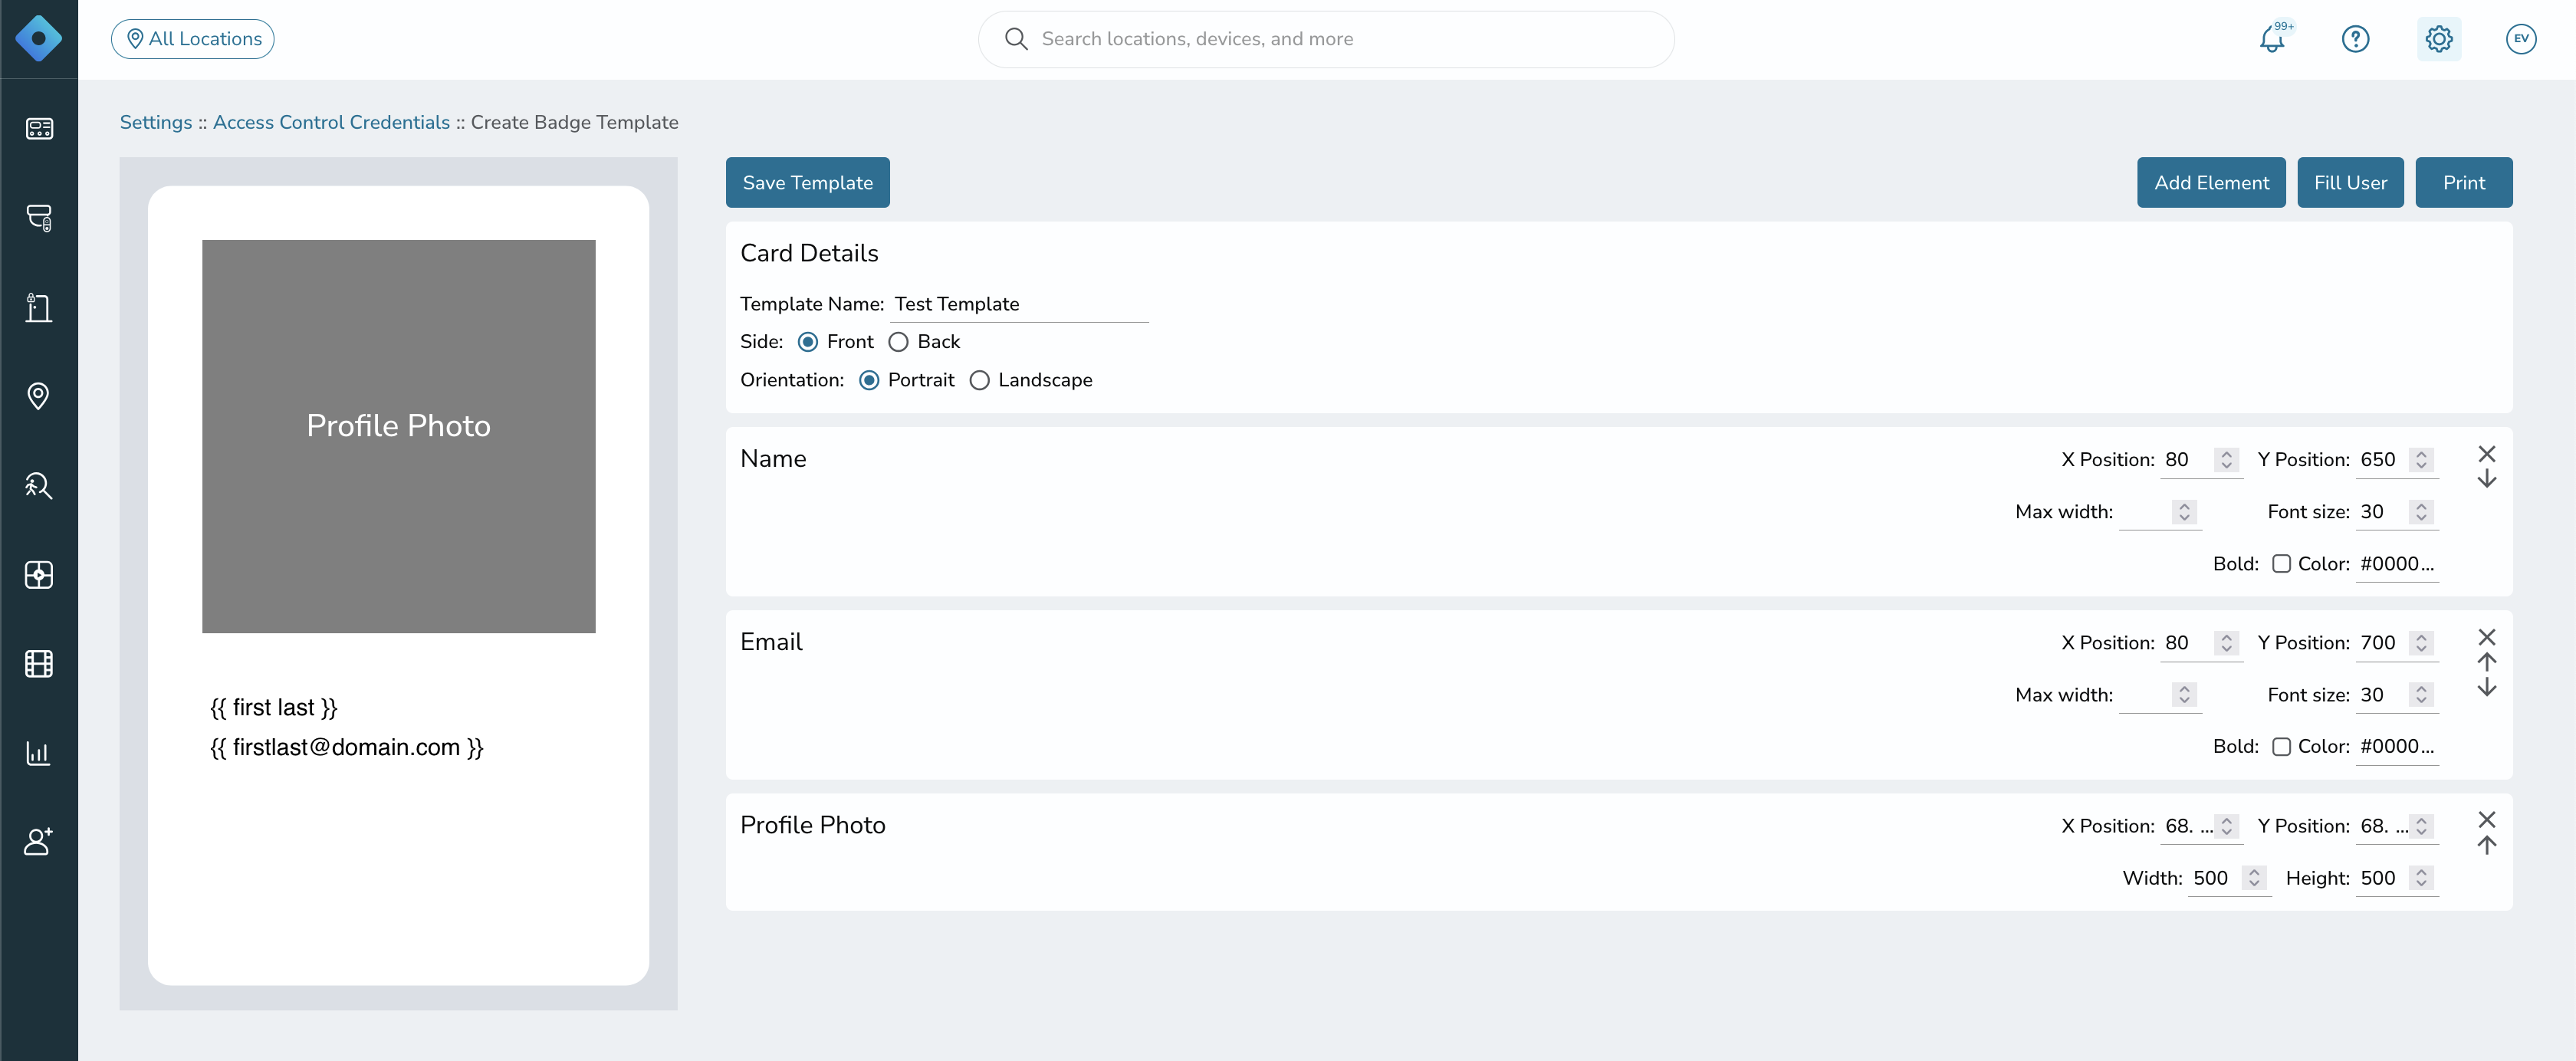The width and height of the screenshot is (2576, 1061).
Task: Open the add user sidebar icon
Action: (x=38, y=842)
